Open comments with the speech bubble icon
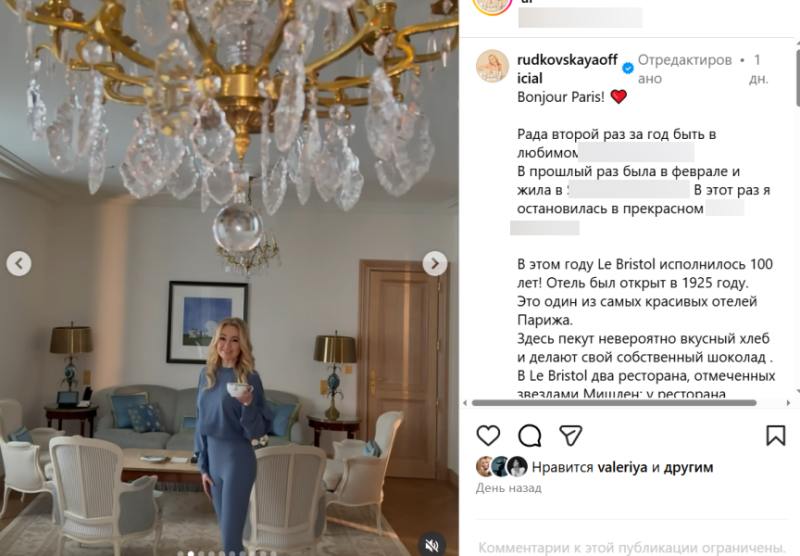 (530, 436)
